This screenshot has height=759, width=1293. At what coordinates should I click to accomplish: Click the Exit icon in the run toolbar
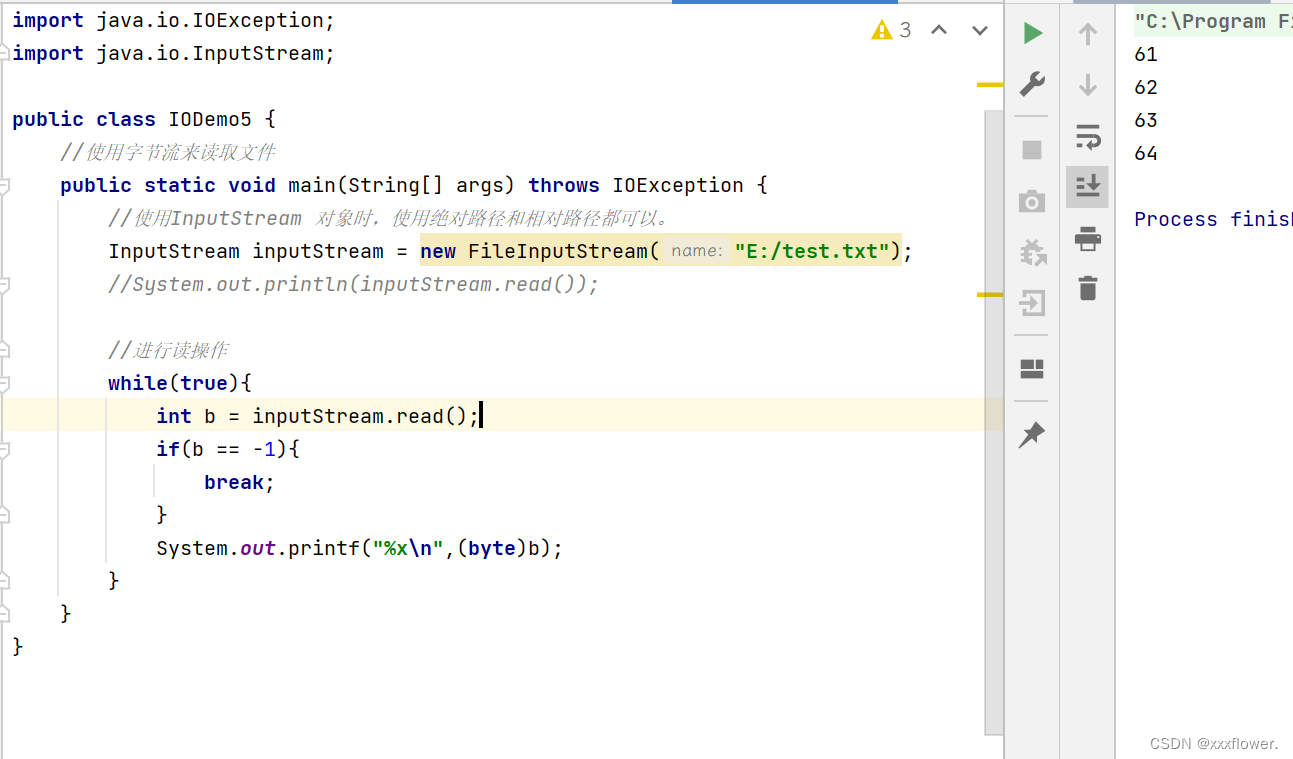coord(1033,303)
